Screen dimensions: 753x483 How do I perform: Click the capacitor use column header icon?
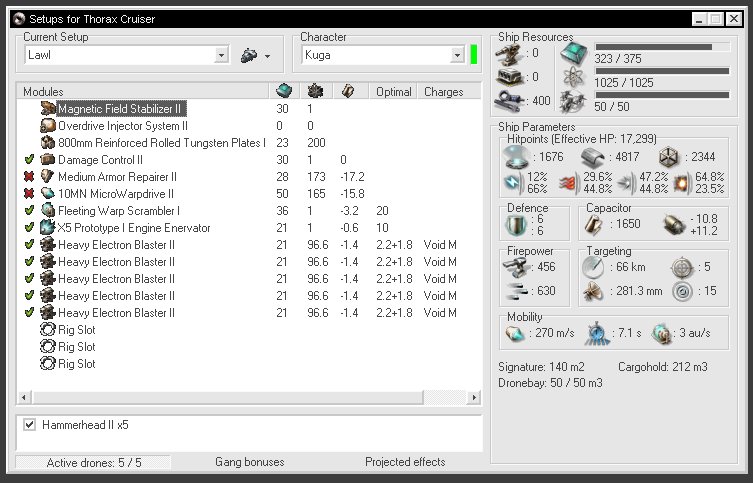point(348,91)
